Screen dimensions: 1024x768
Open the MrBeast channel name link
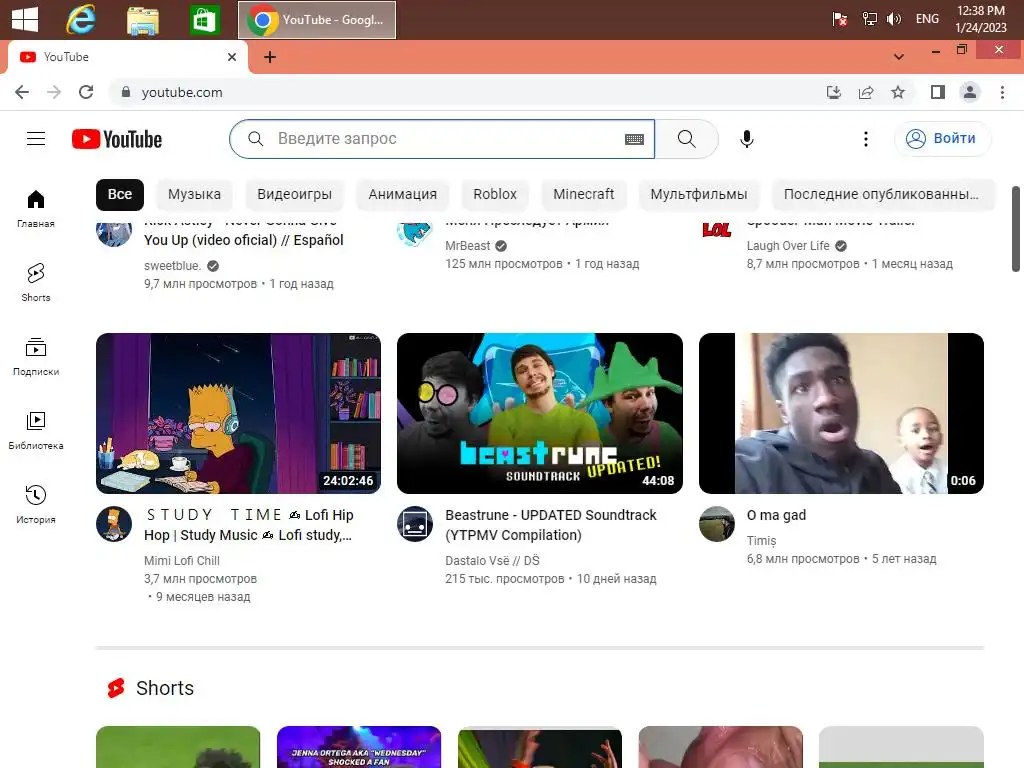(x=468, y=246)
